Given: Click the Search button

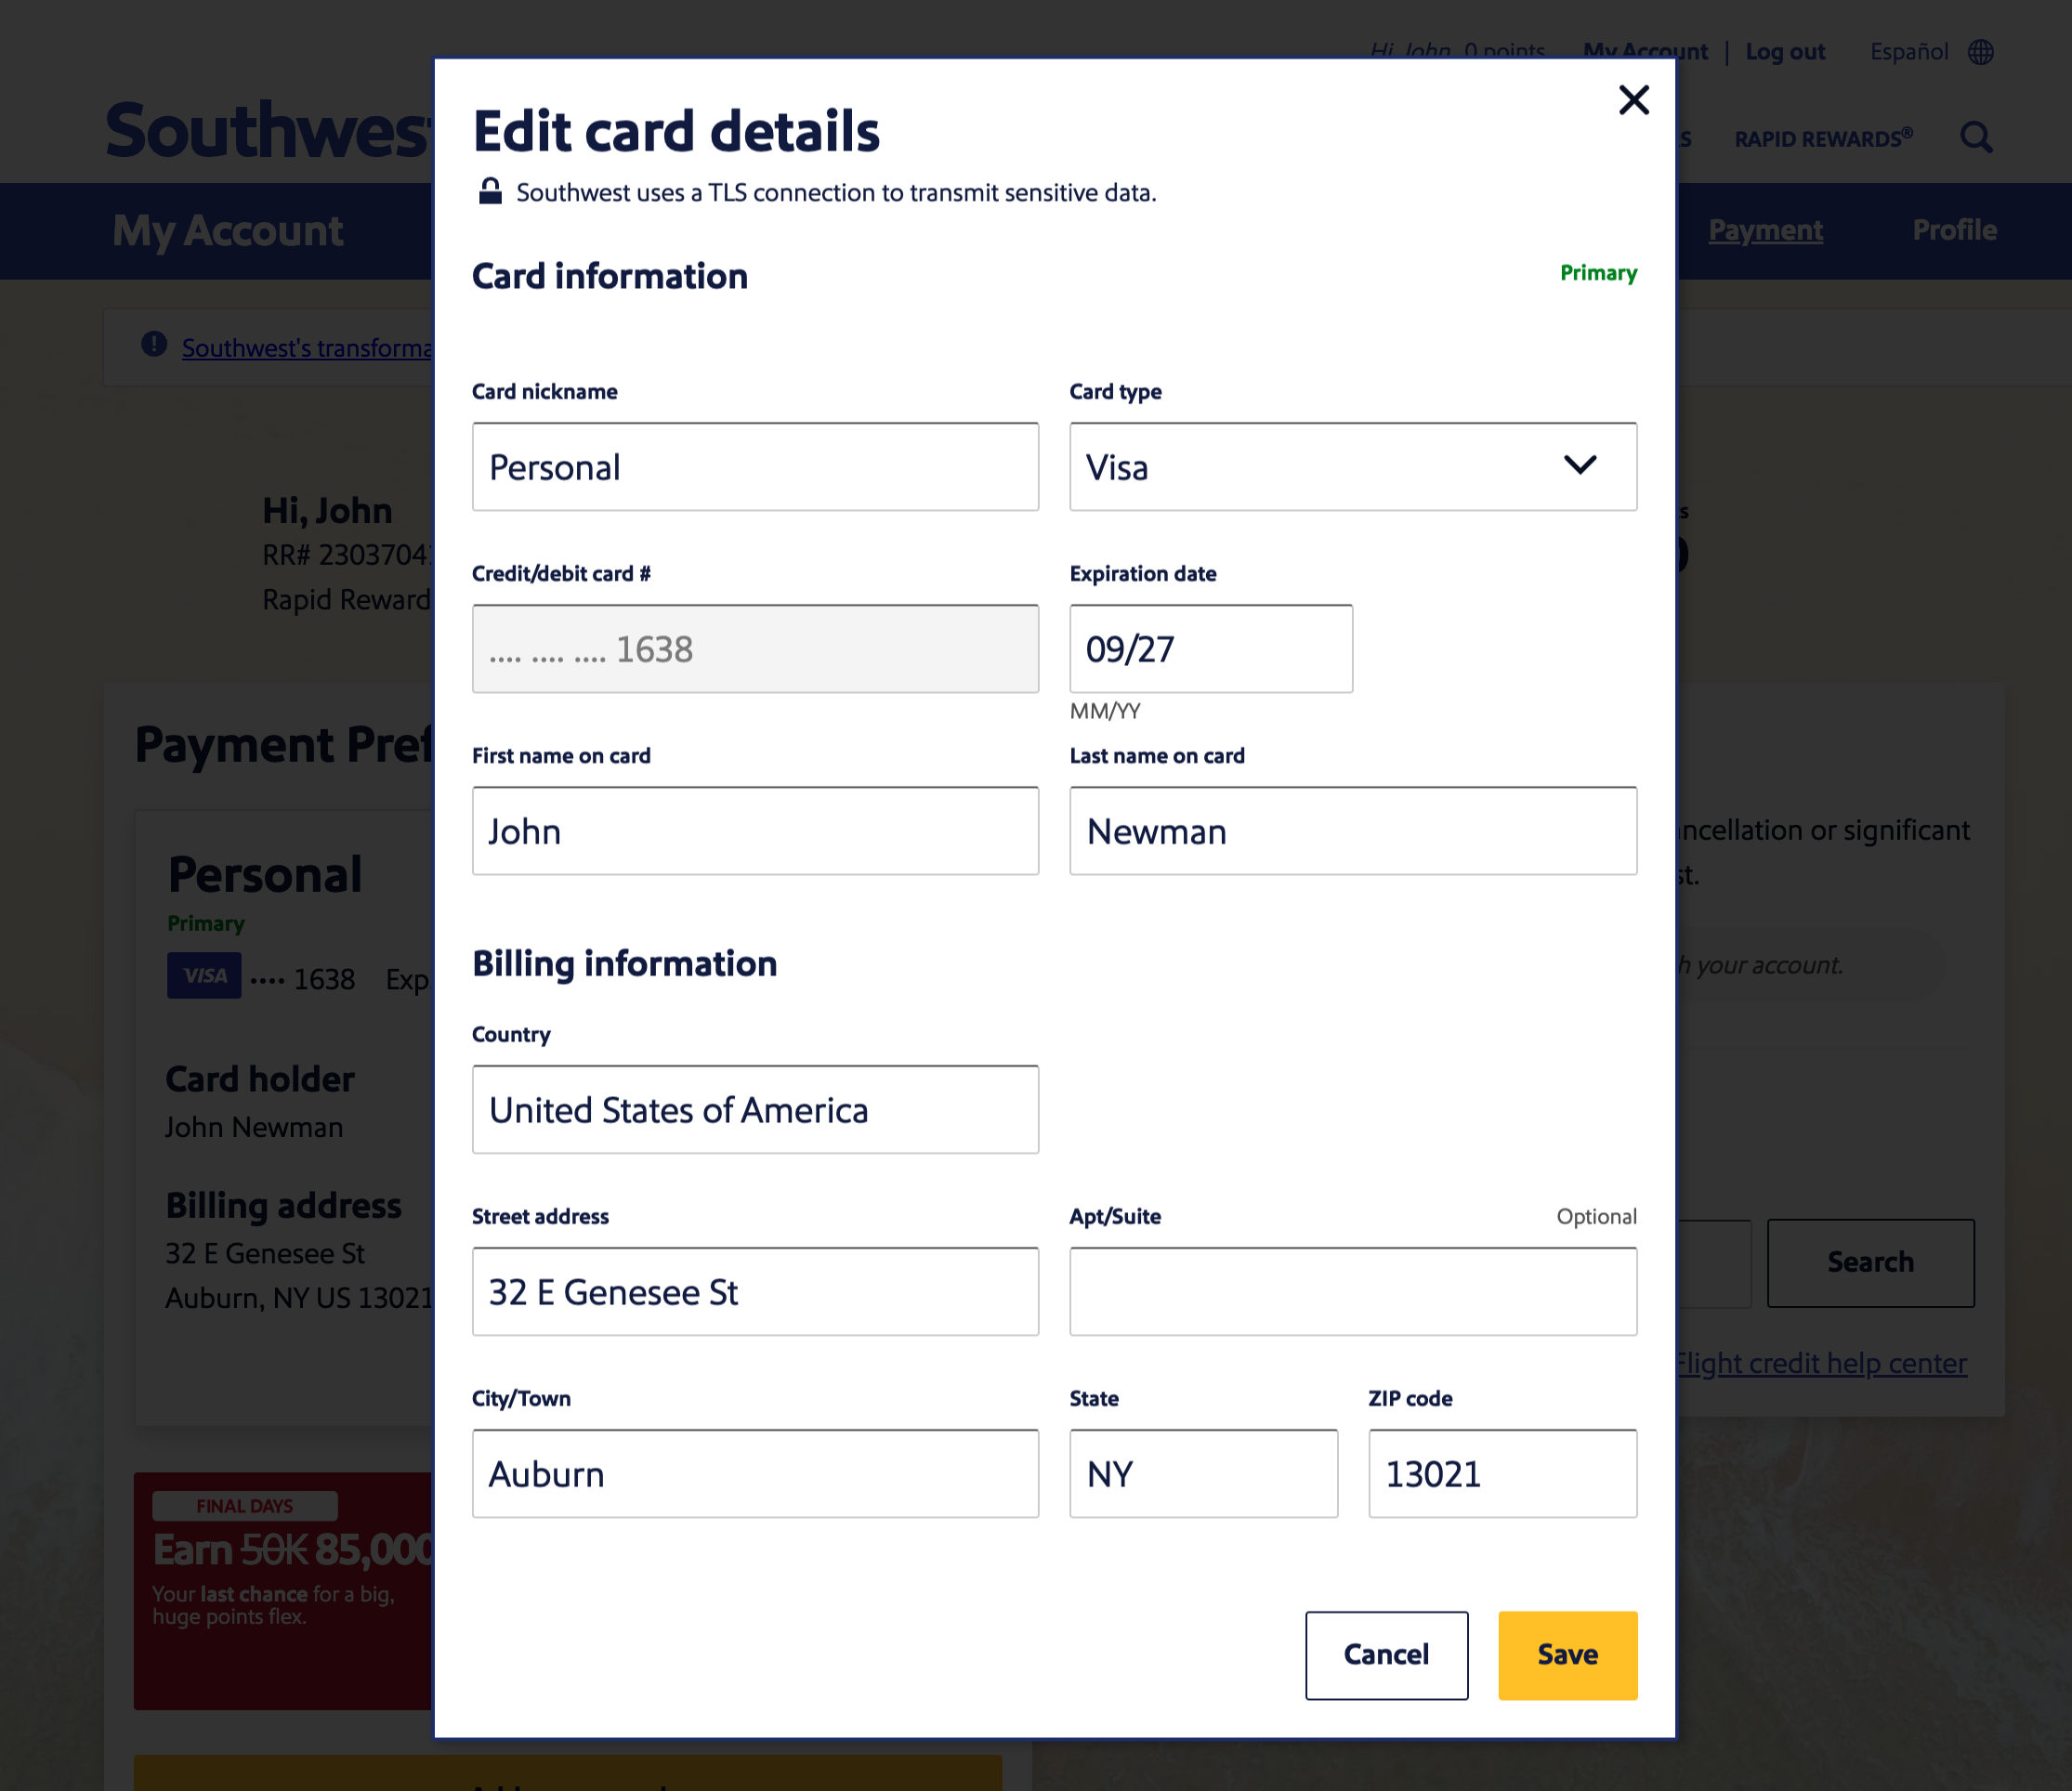Looking at the screenshot, I should tap(1870, 1263).
